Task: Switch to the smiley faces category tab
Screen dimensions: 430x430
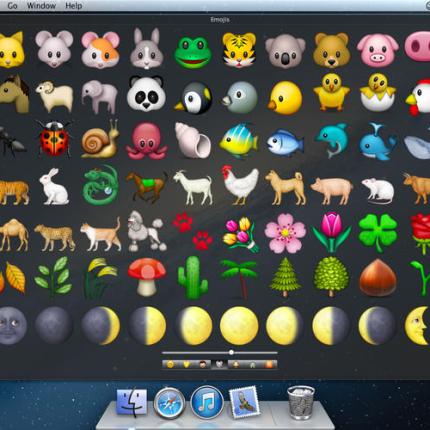Action: [x=170, y=365]
